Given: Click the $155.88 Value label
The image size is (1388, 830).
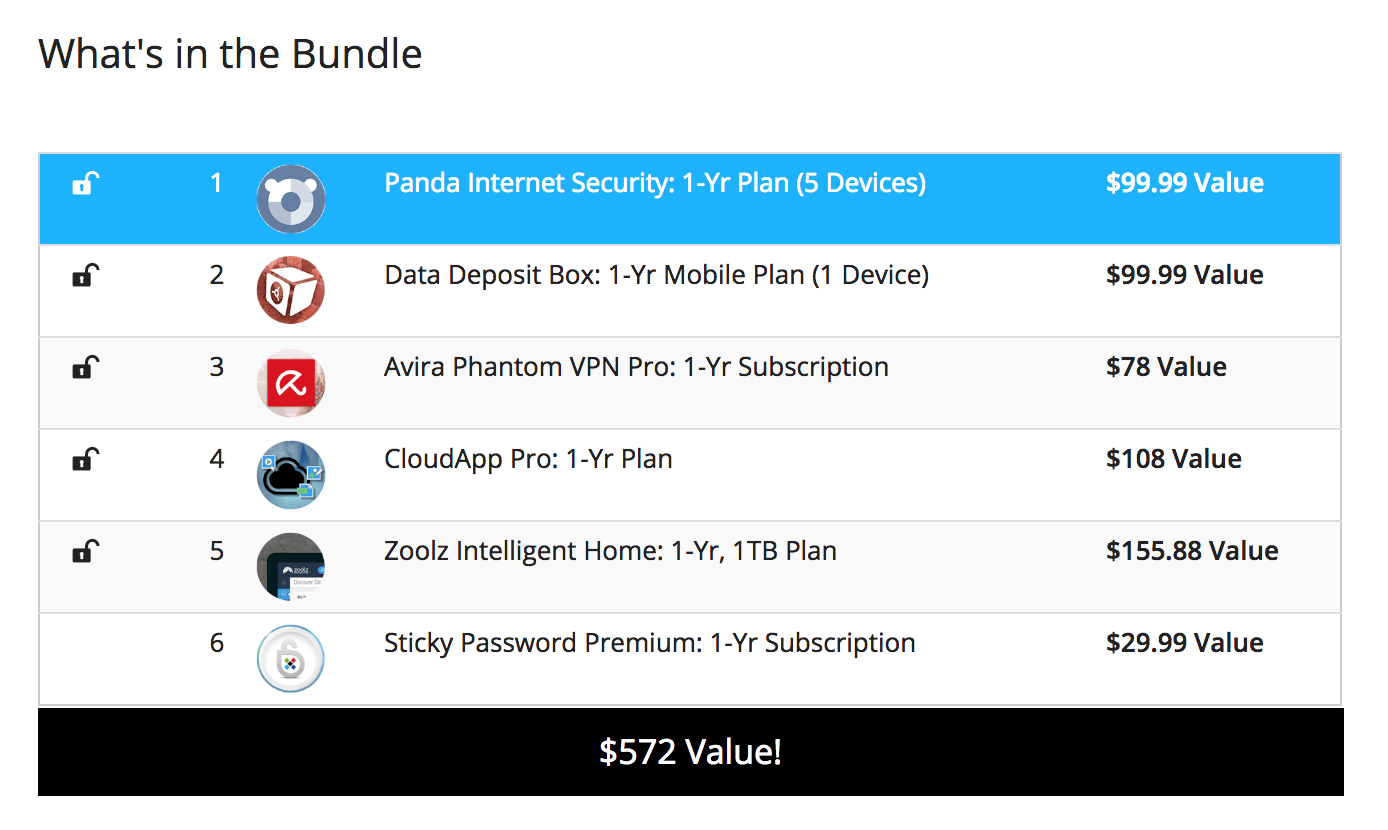Looking at the screenshot, I should click(x=1192, y=551).
